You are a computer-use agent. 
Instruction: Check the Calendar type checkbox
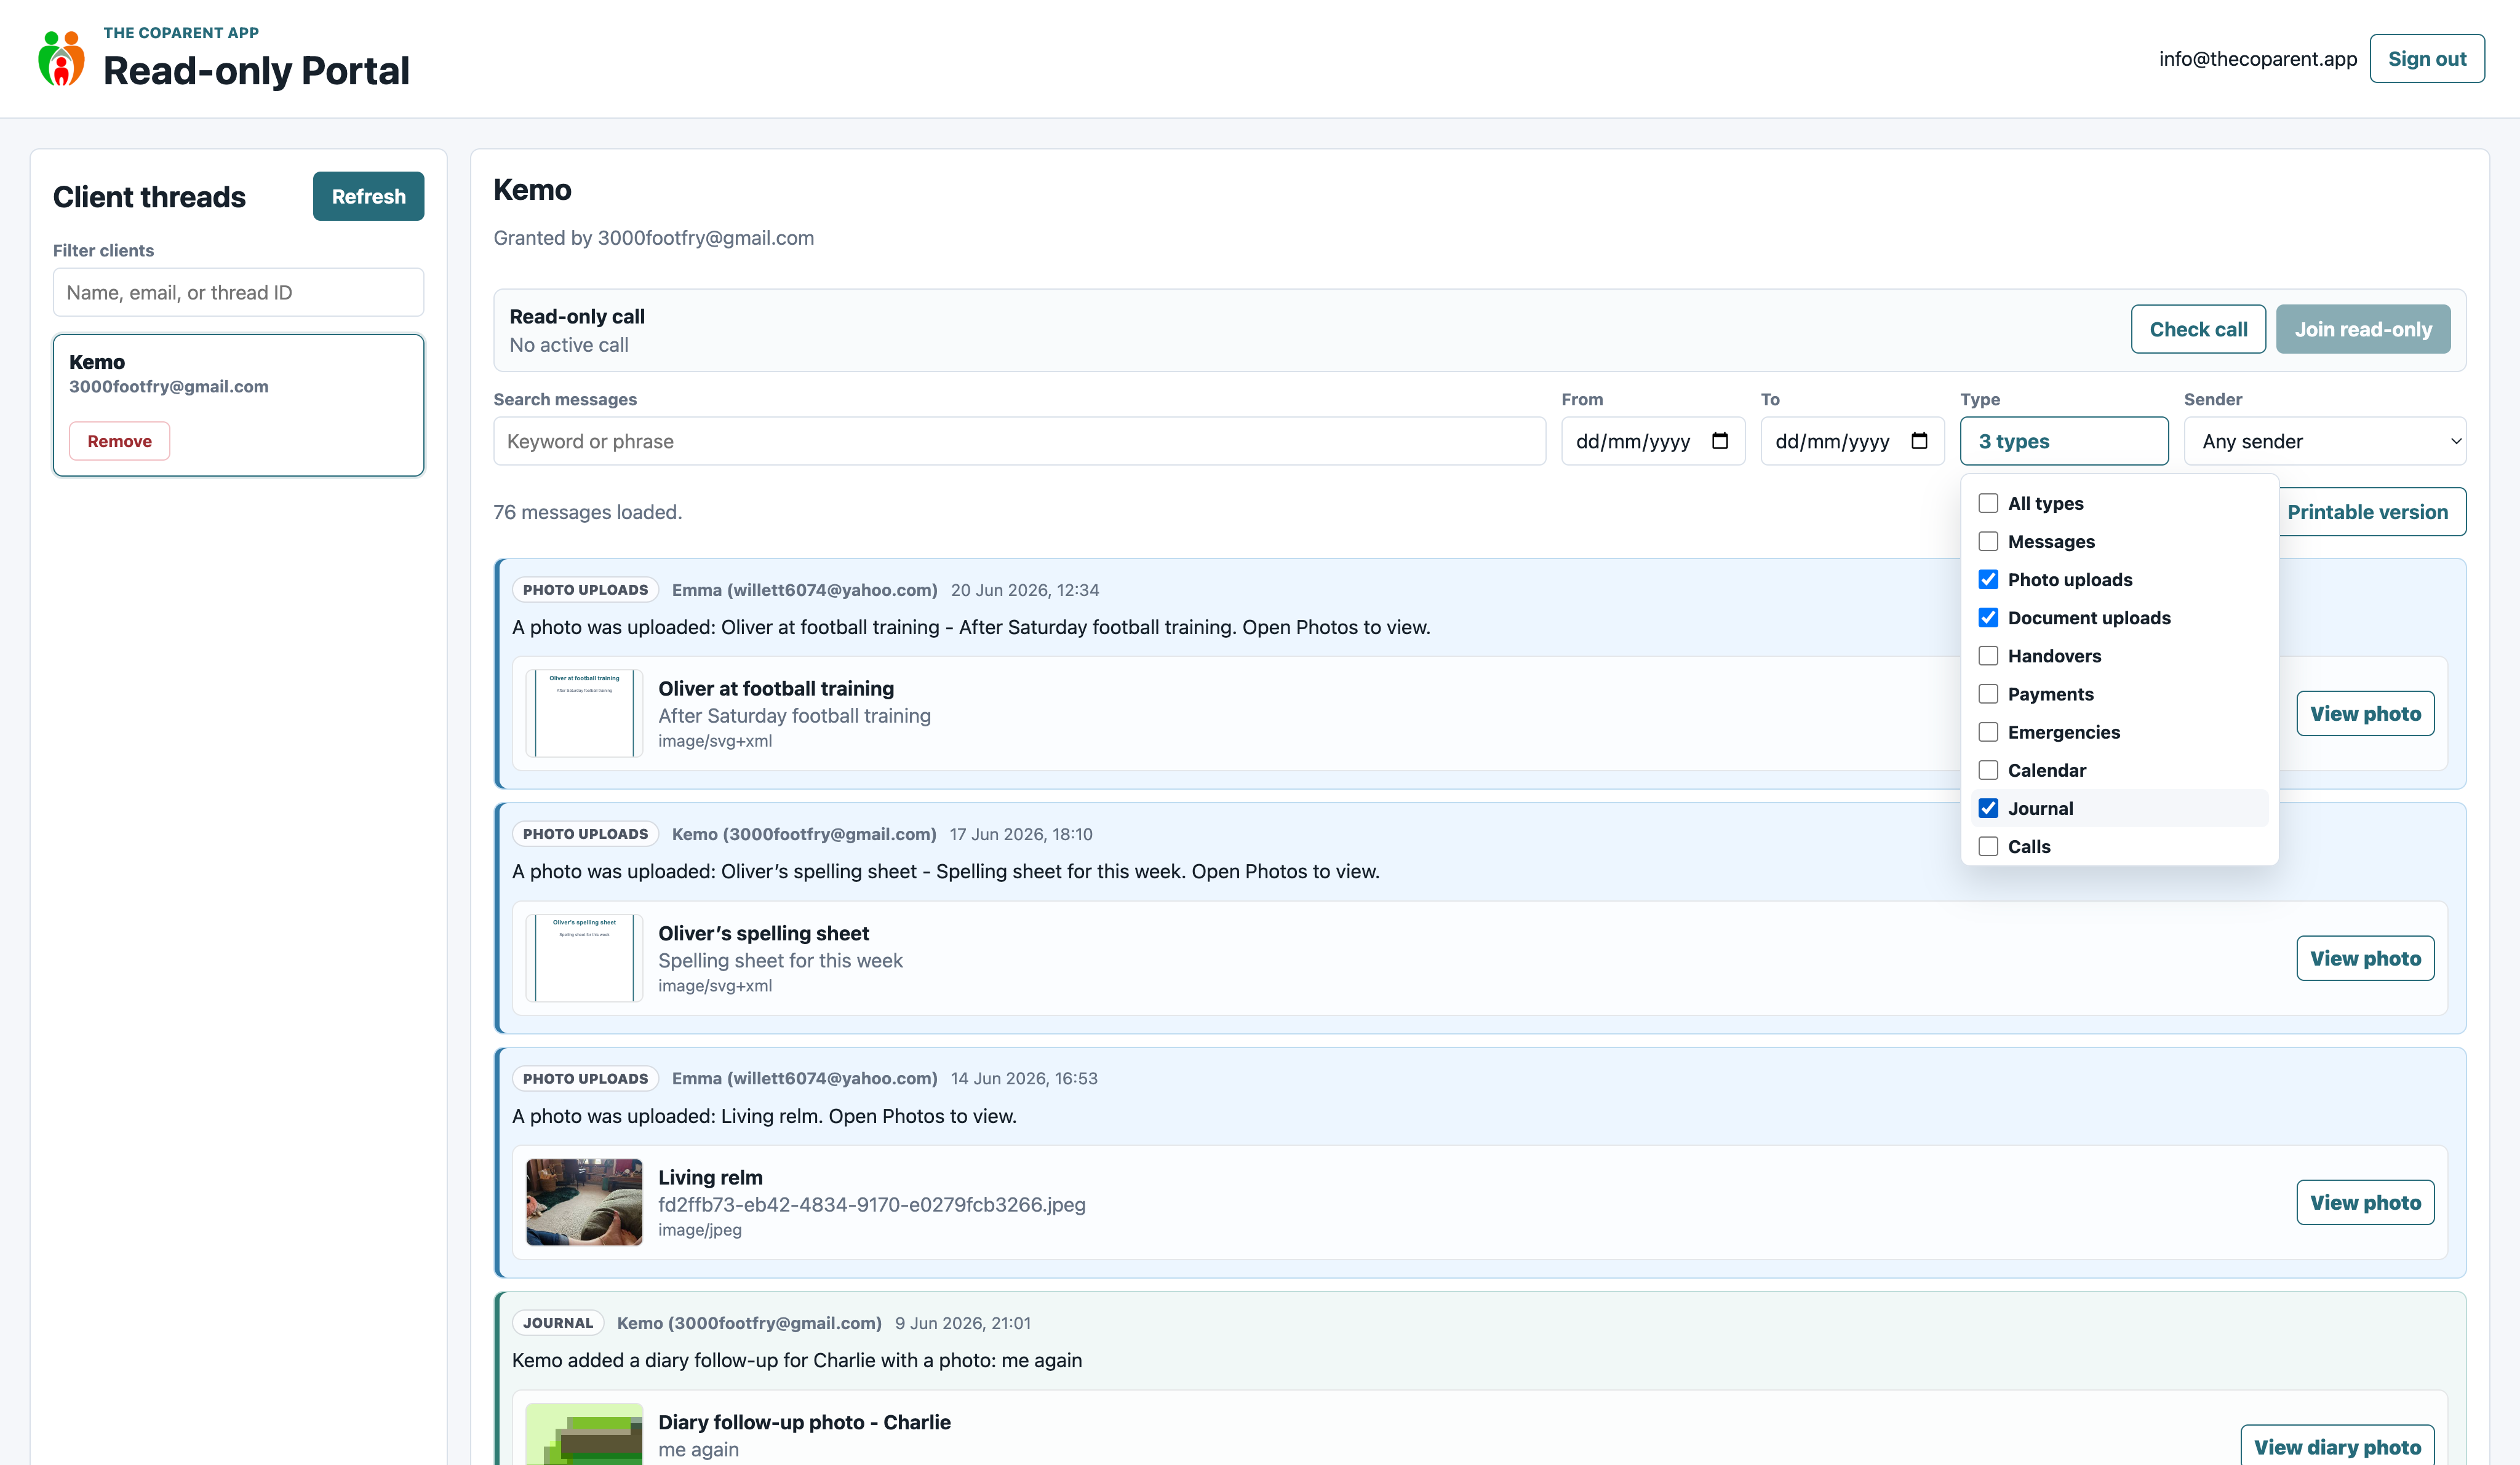(1988, 770)
